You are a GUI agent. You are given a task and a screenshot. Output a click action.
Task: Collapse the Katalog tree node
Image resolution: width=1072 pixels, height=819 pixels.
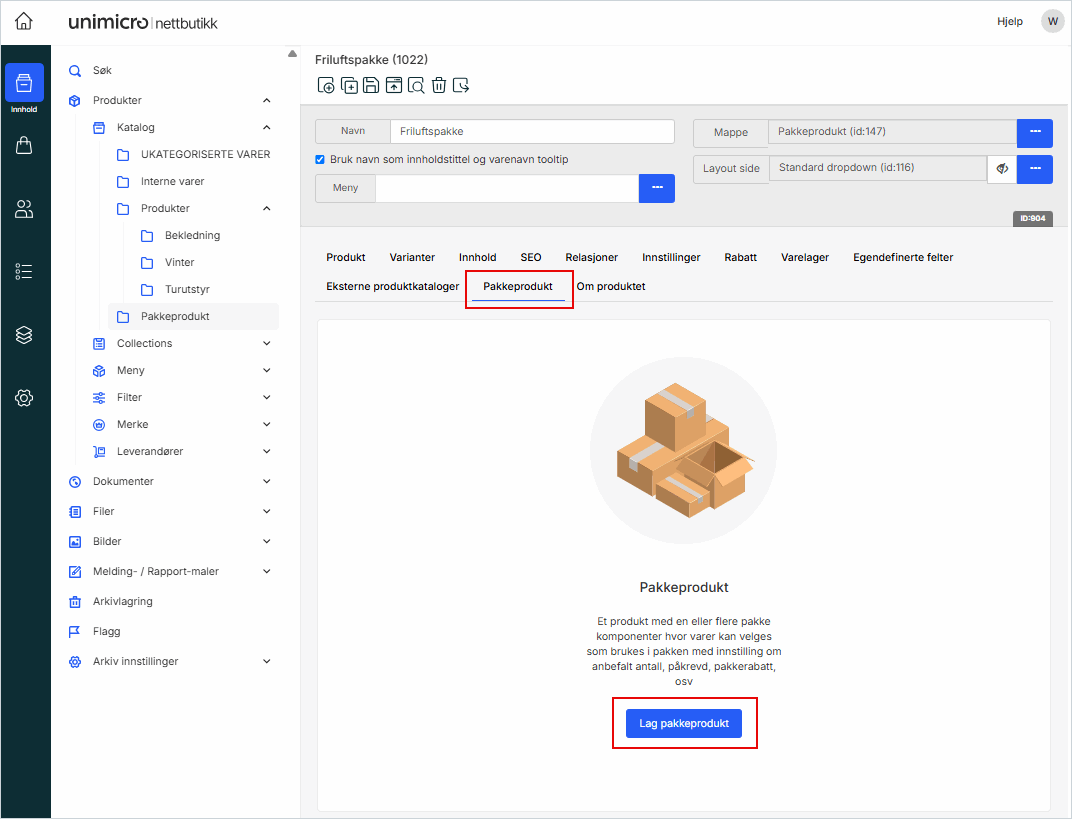(x=266, y=127)
